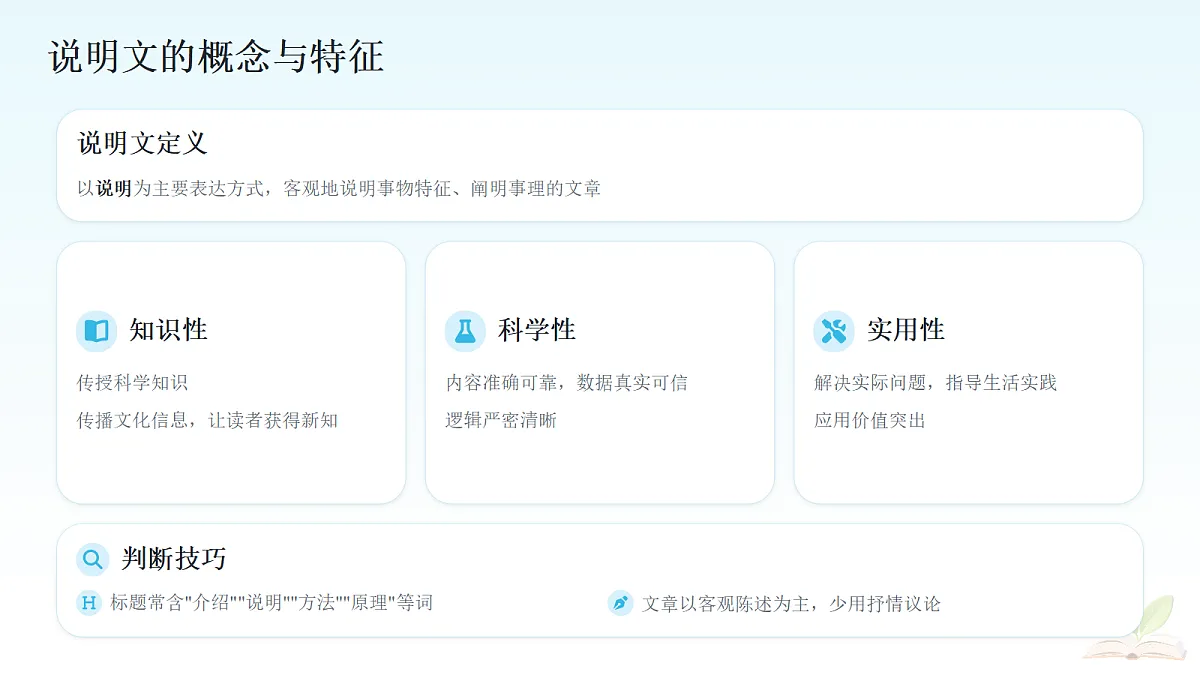
Task: Click the 实用性 card heading
Action: tap(906, 330)
